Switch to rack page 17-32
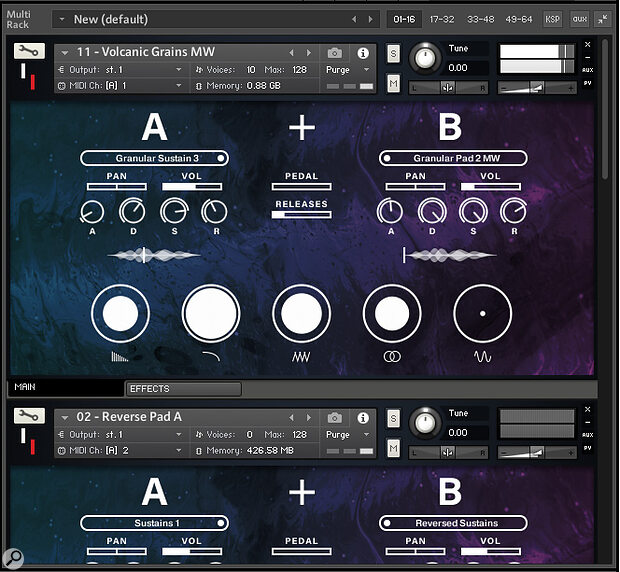620x572 pixels. pos(442,19)
